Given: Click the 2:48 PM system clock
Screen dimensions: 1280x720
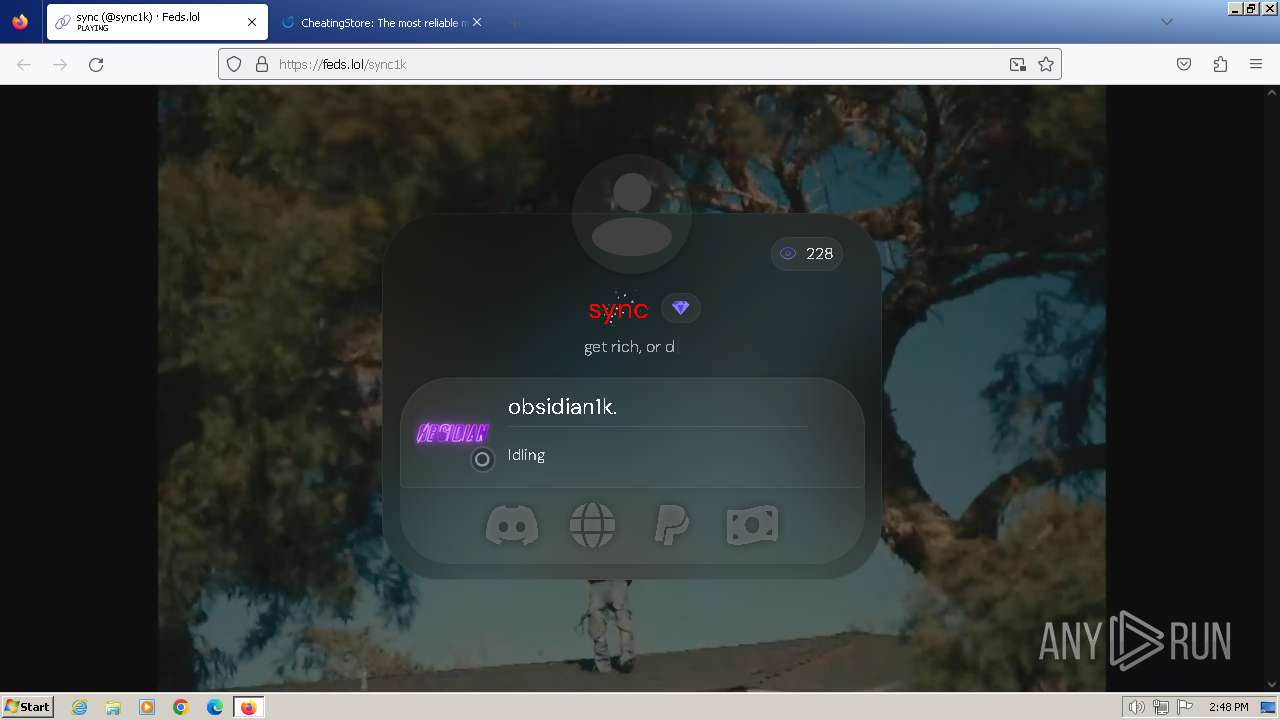Looking at the screenshot, I should coord(1228,707).
